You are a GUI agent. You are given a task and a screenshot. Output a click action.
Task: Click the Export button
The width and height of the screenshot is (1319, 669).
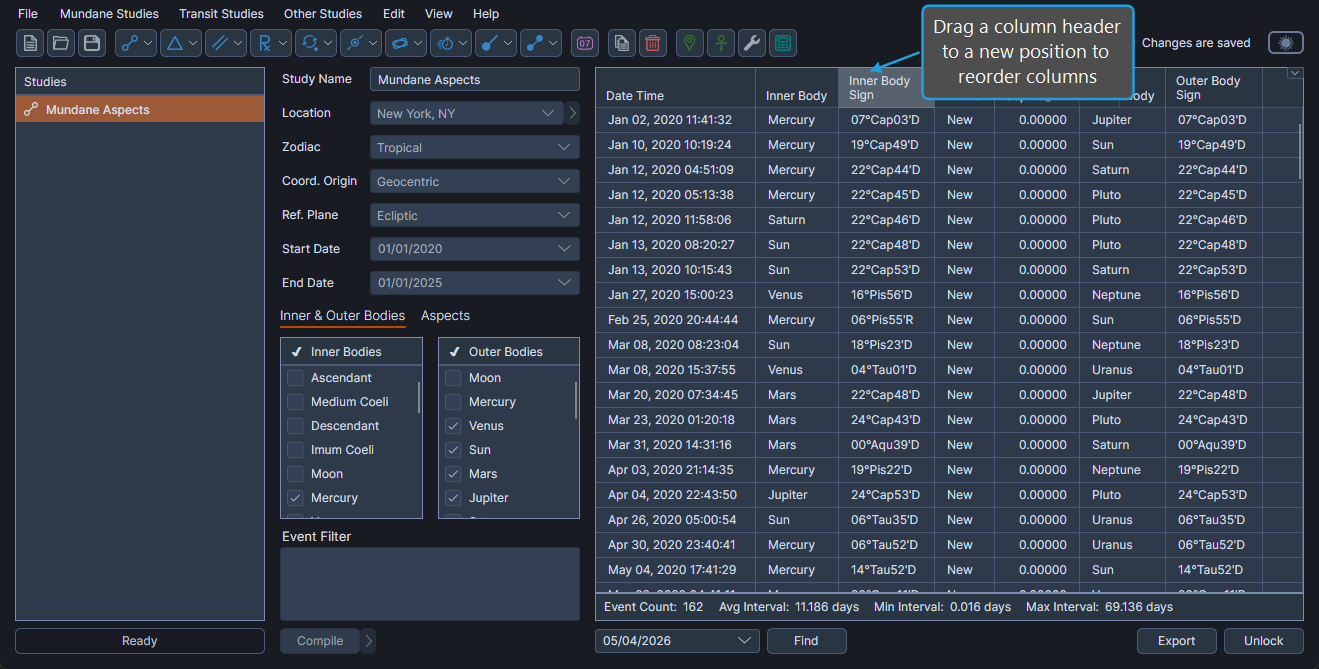coord(1177,641)
